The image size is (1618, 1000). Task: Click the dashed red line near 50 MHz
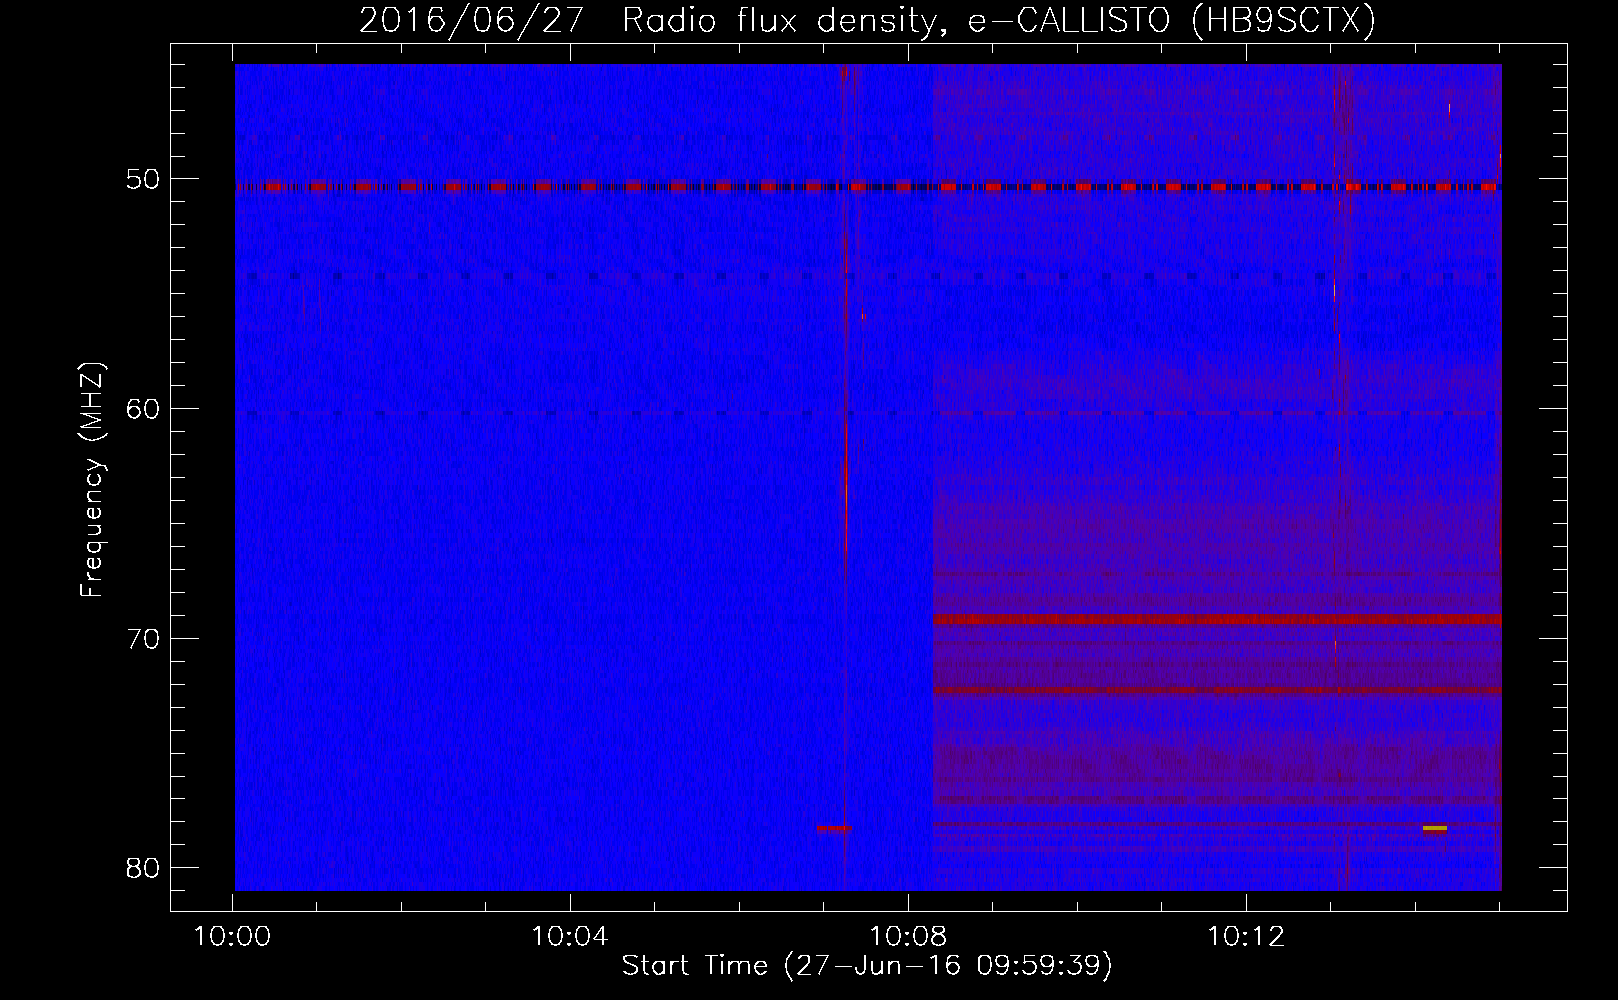click(x=868, y=186)
